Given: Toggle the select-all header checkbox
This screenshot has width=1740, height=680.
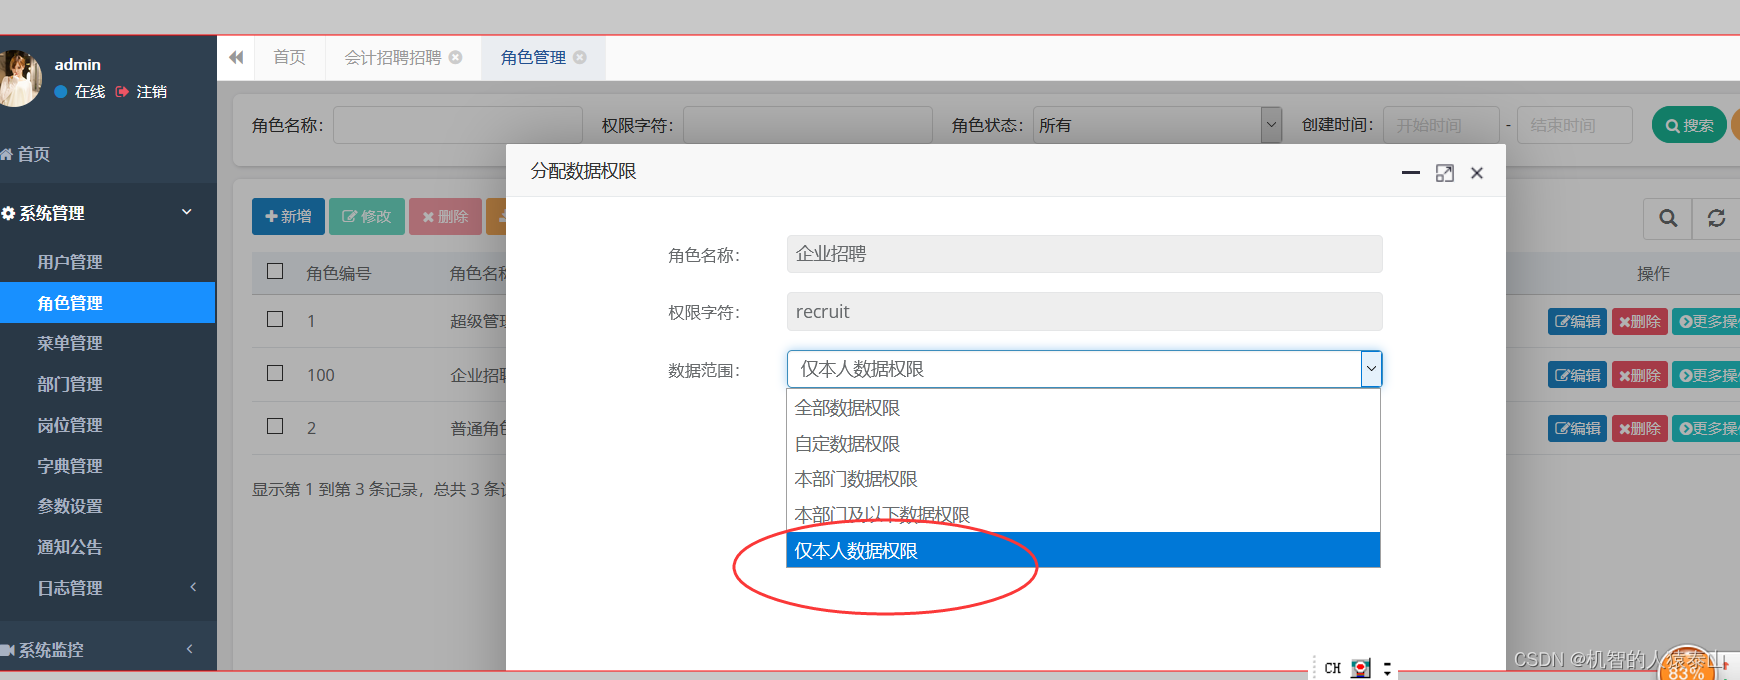Looking at the screenshot, I should pos(275,271).
